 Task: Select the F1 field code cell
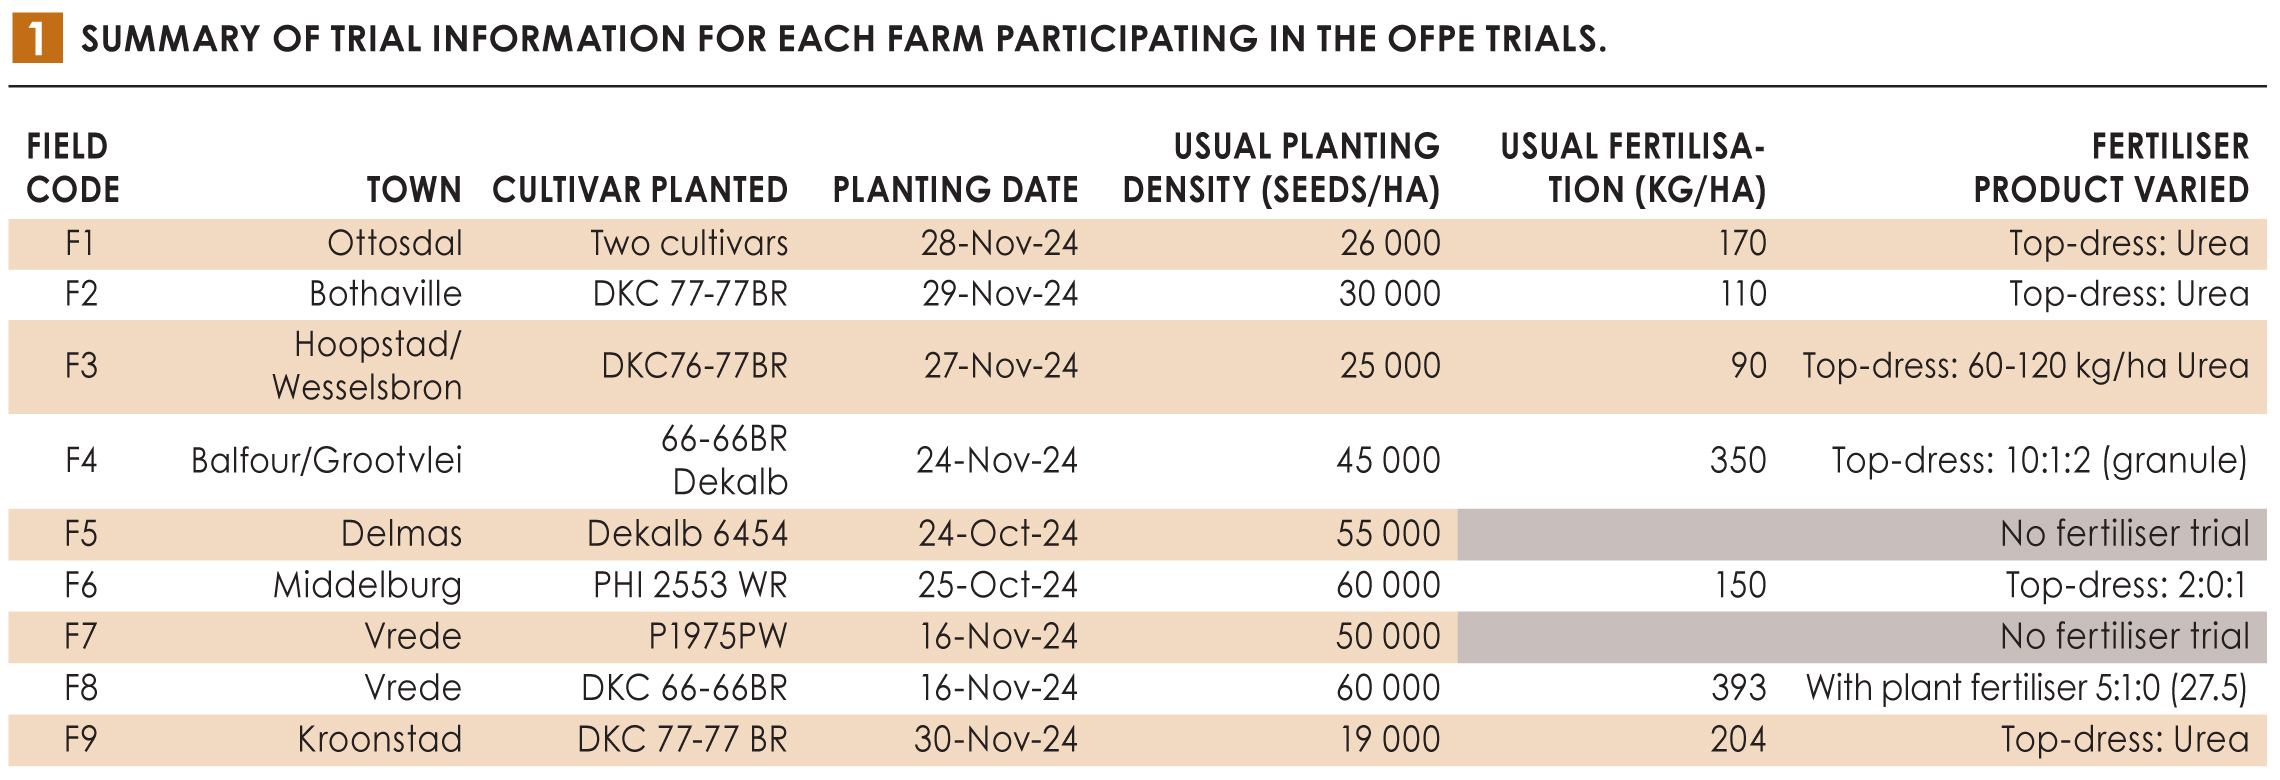(80, 244)
